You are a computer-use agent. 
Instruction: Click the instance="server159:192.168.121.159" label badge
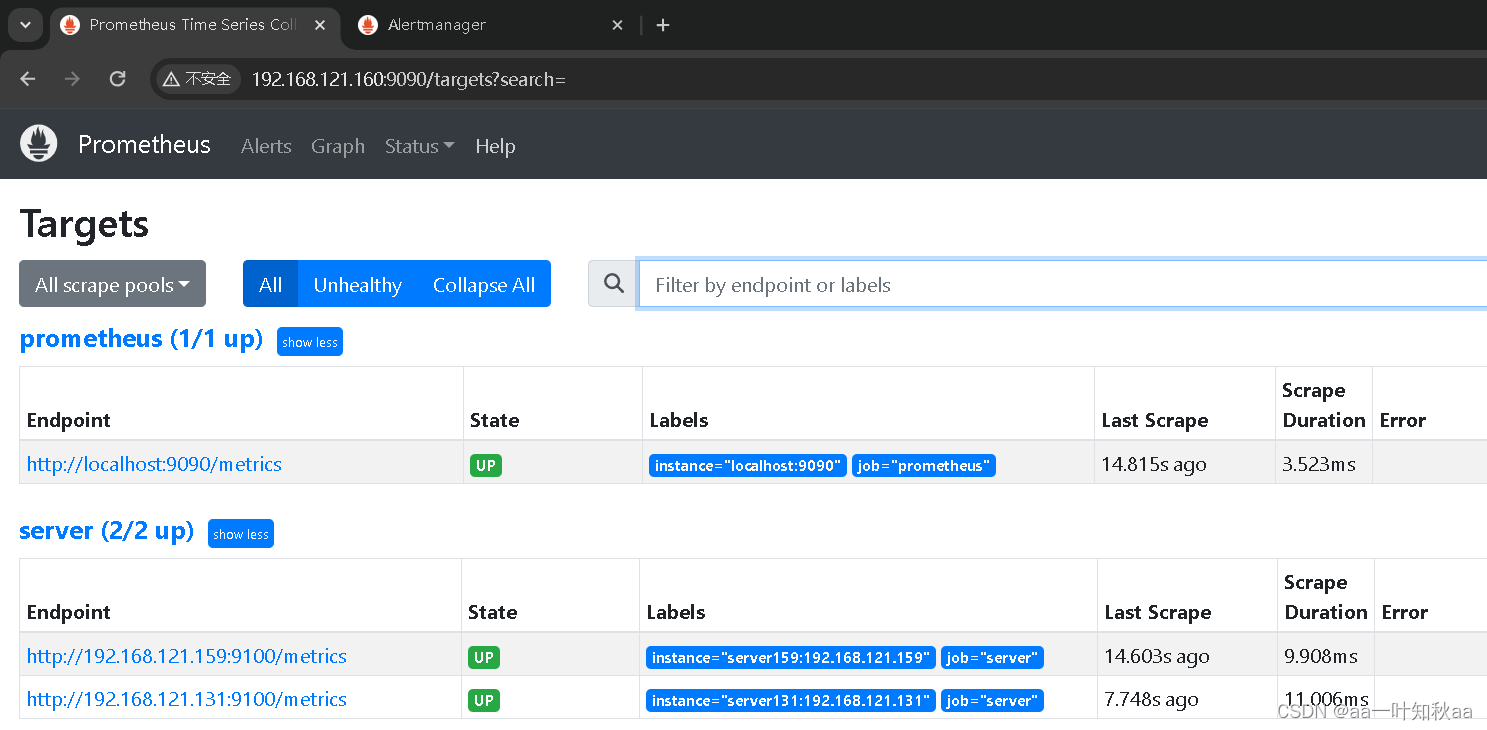[791, 658]
